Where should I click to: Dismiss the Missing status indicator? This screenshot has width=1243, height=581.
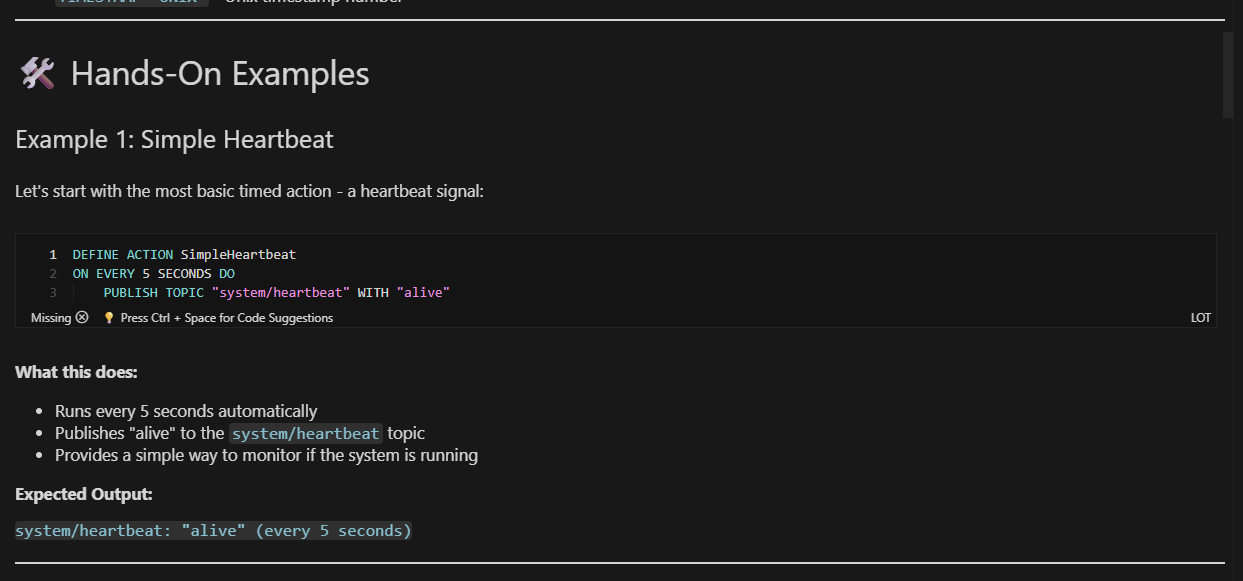(81, 317)
